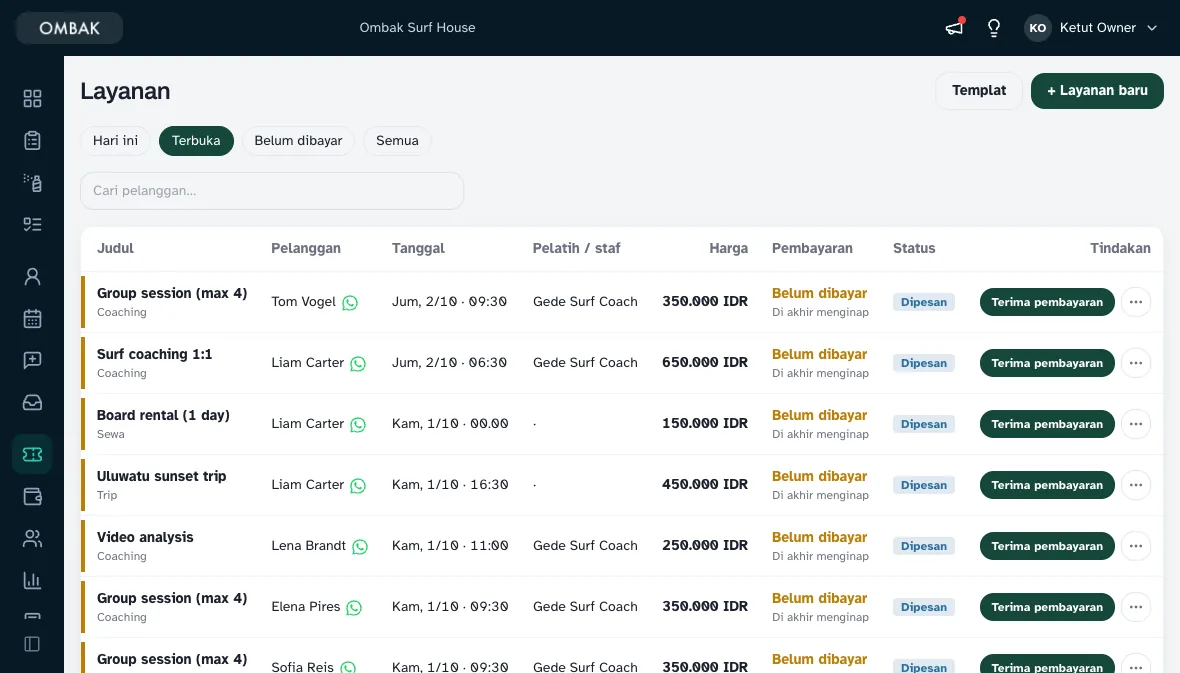Viewport: 1180px width, 673px height.
Task: Open the bar chart reports icon
Action: (x=32, y=580)
